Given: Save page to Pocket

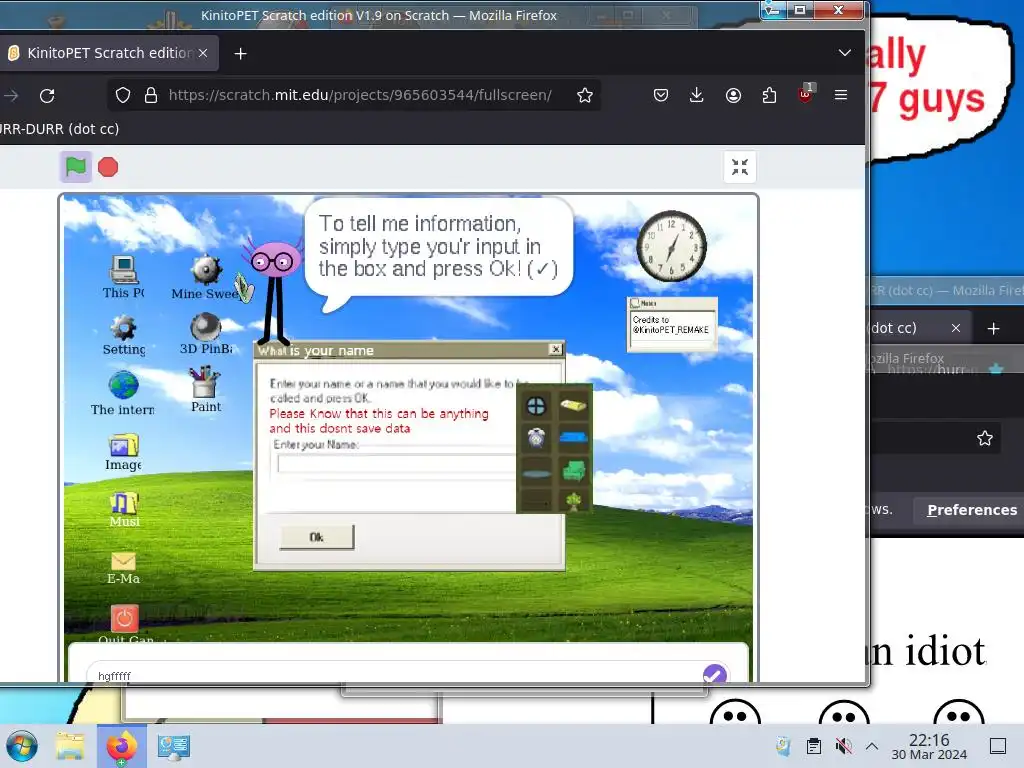Looking at the screenshot, I should coord(661,95).
